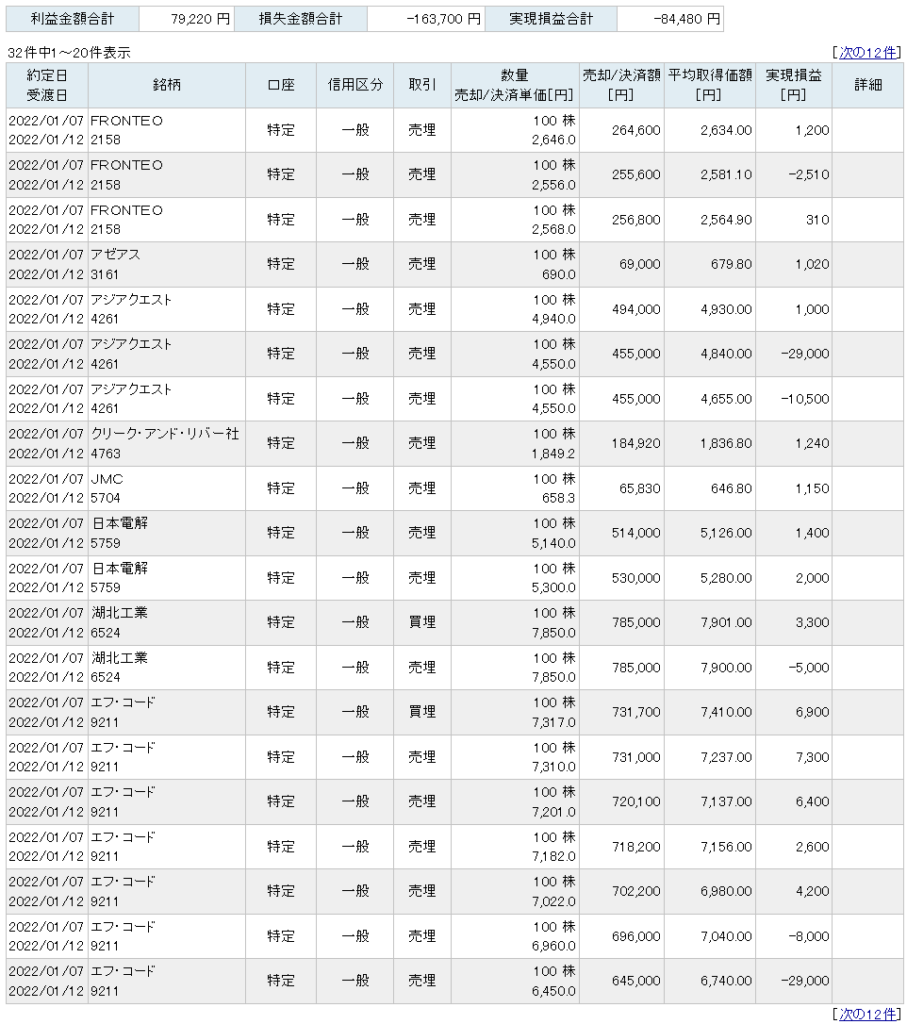
Task: Click the -10,500 realized loss cell
Action: [x=805, y=399]
